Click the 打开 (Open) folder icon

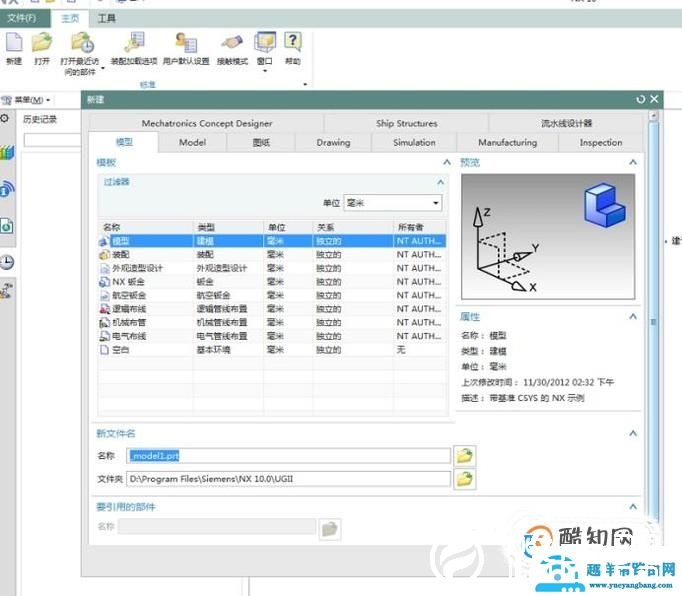click(42, 43)
